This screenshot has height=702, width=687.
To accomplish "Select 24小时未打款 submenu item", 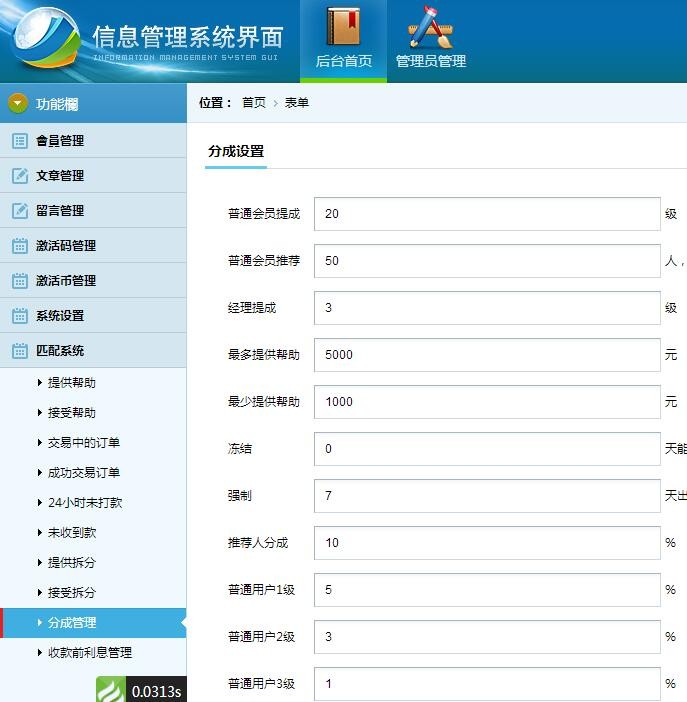I will 85,502.
